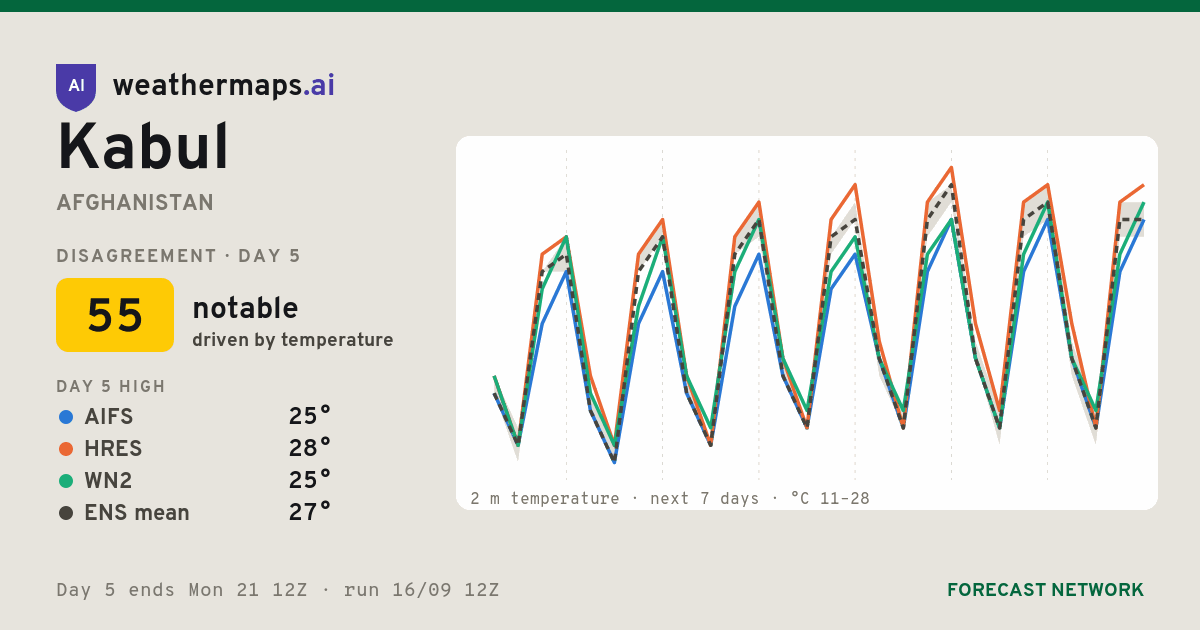
Task: Click the FORECAST NETWORK link
Action: pyautogui.click(x=1045, y=590)
